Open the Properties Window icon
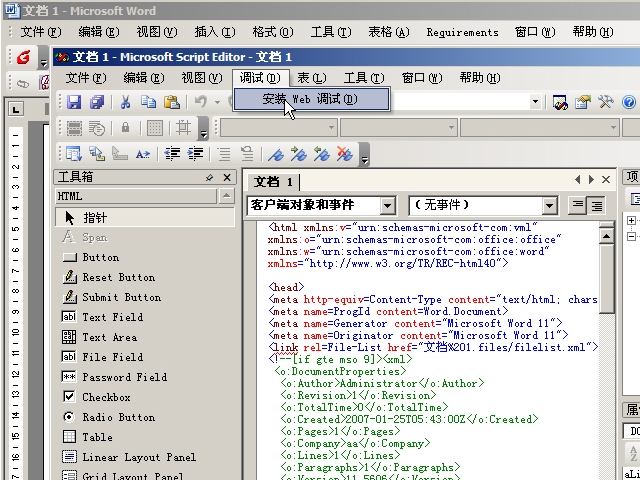 point(583,102)
